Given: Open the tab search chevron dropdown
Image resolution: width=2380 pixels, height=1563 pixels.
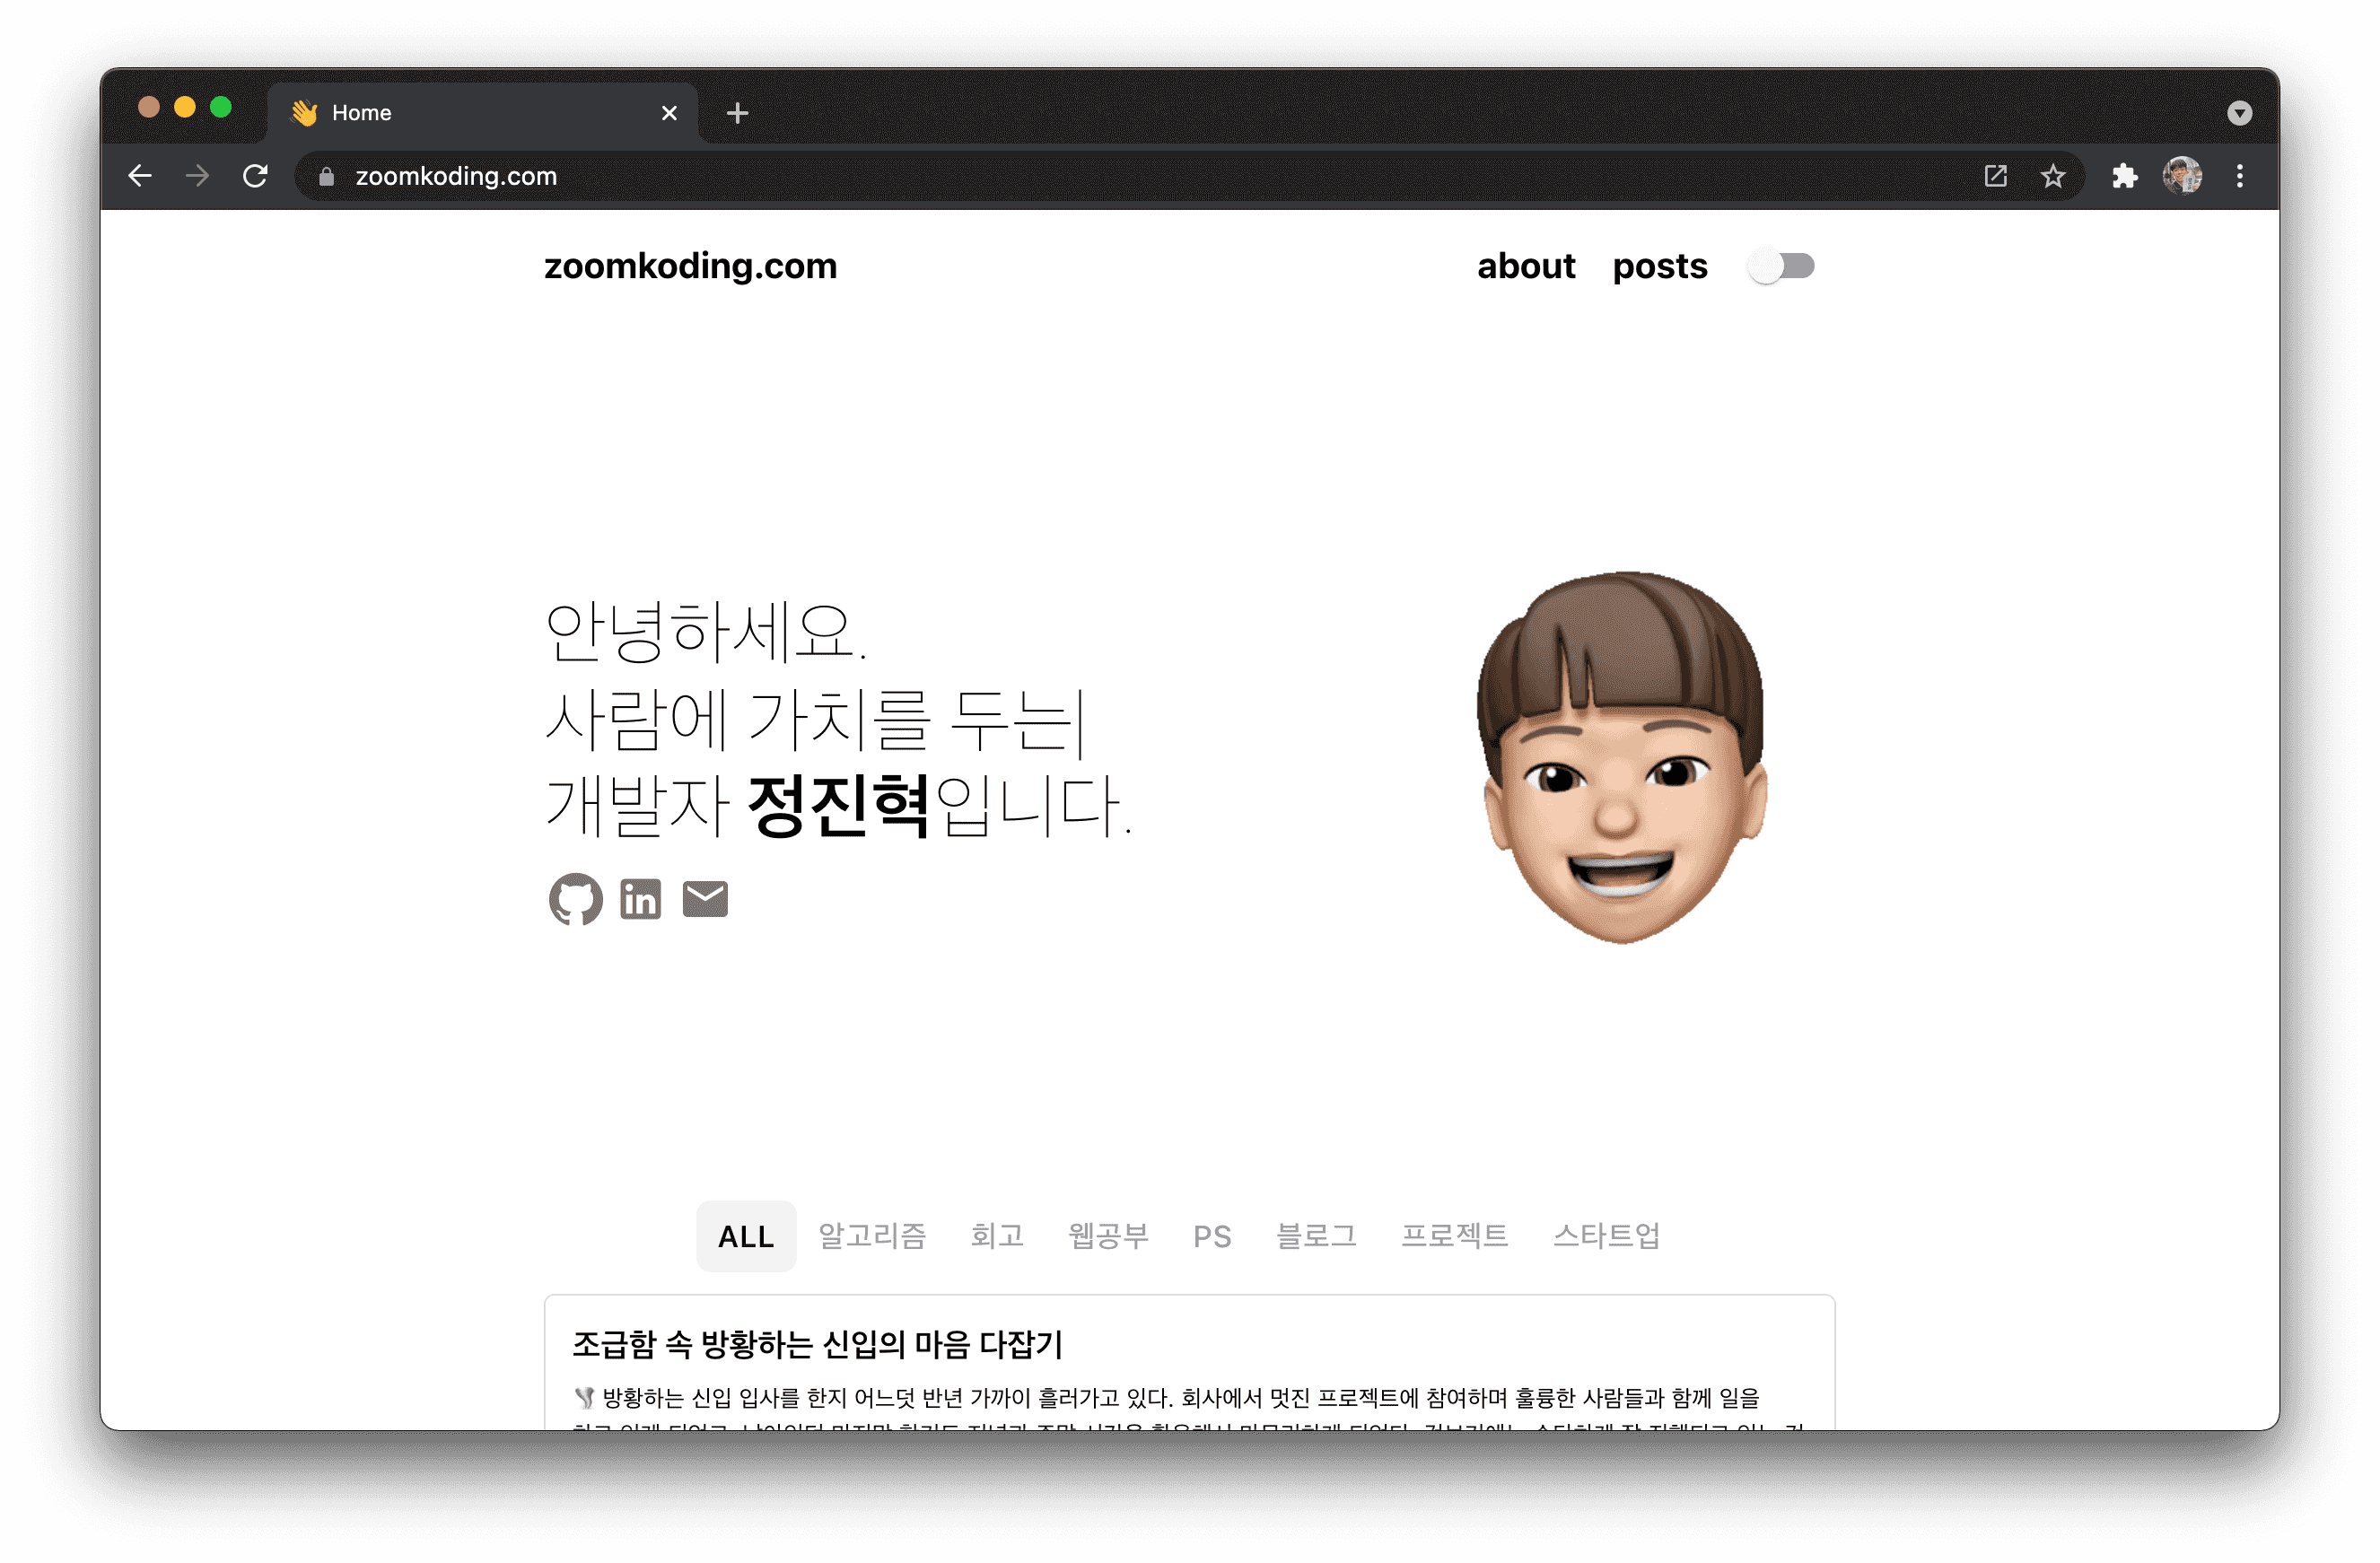Looking at the screenshot, I should pyautogui.click(x=2238, y=113).
